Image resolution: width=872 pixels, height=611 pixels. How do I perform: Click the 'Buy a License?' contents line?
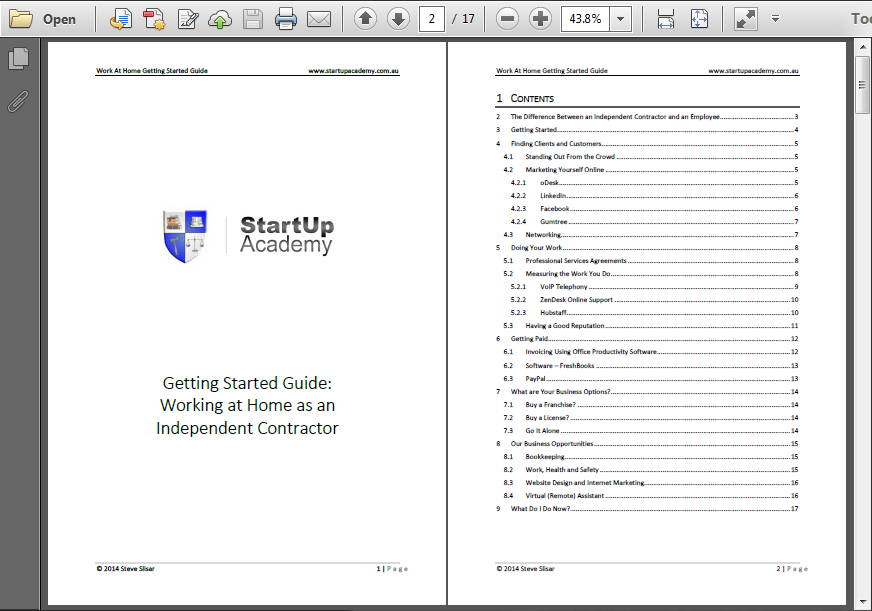pos(651,418)
